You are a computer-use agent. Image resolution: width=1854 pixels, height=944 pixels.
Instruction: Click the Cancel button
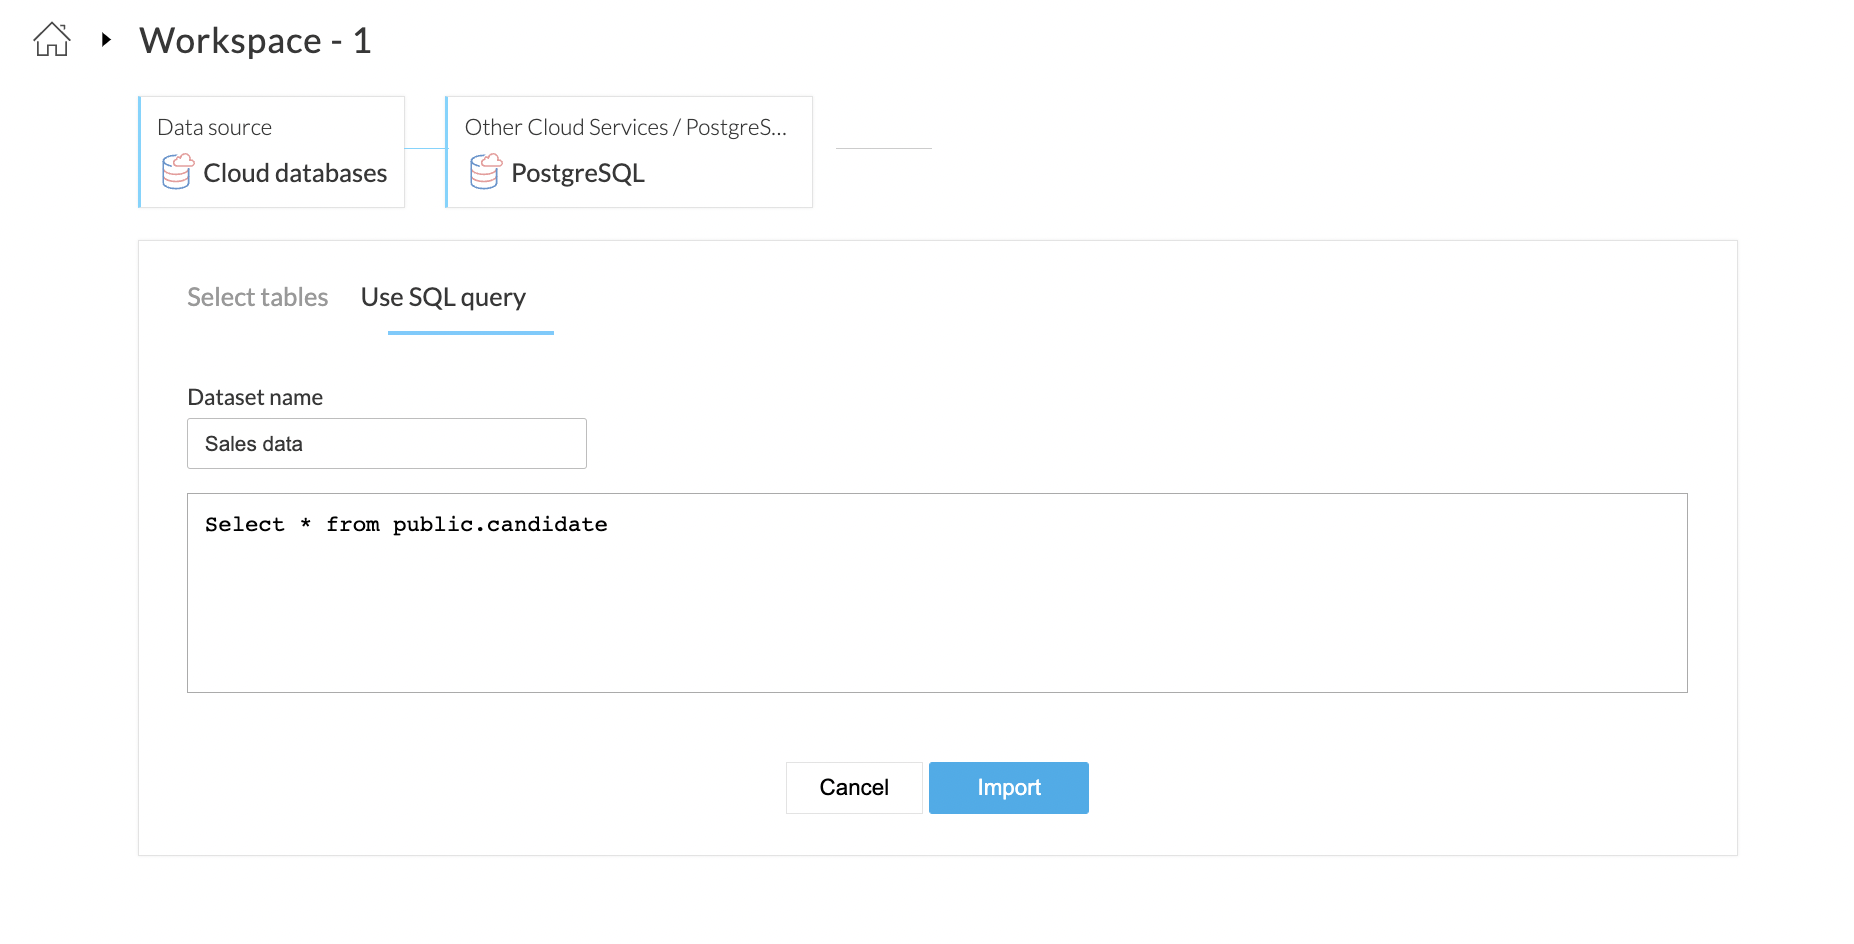854,788
